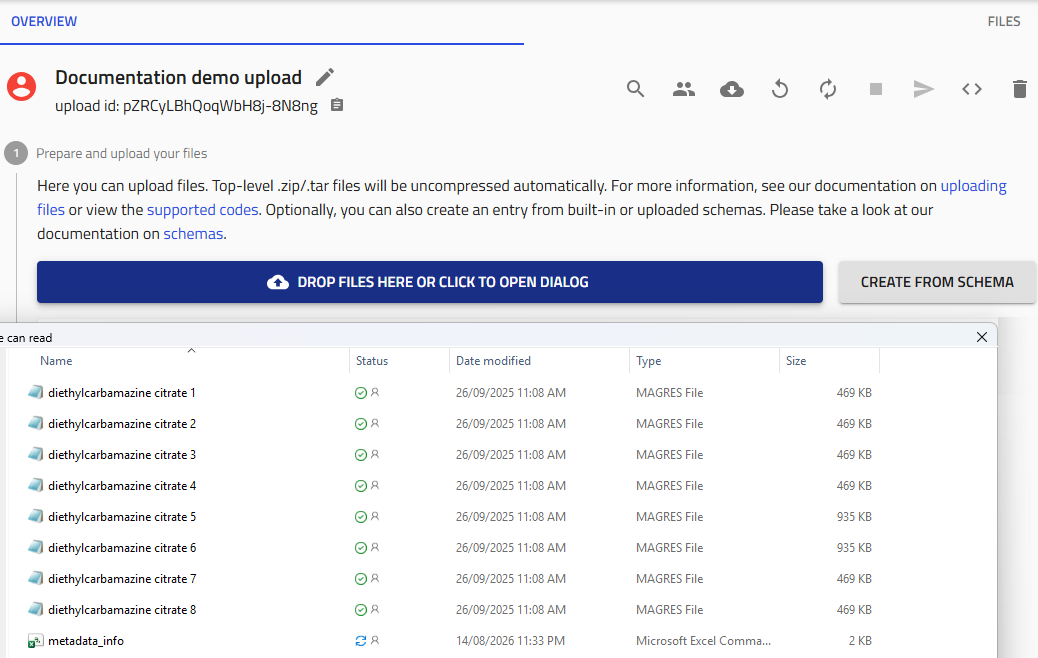Open the search entries magnifier icon

(636, 89)
